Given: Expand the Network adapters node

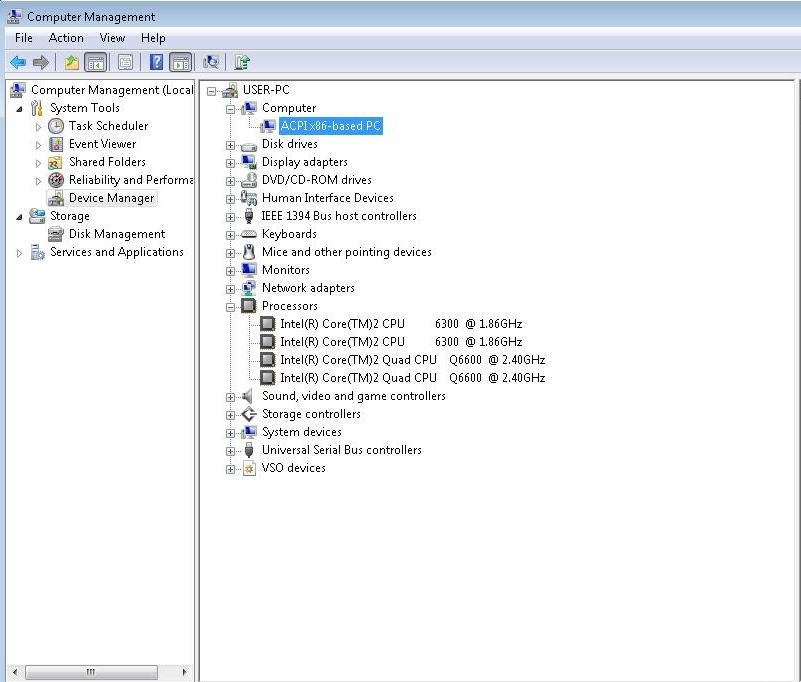Looking at the screenshot, I should coord(231,289).
